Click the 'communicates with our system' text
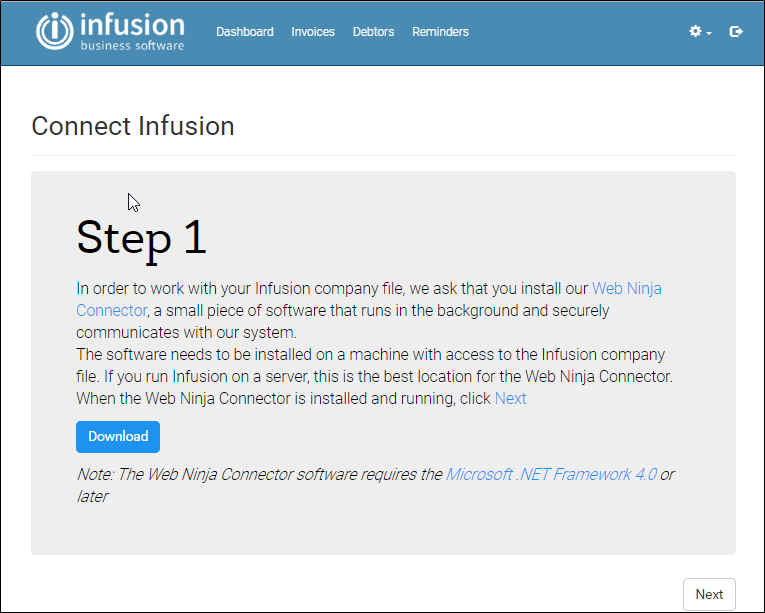Viewport: 765px width, 613px height. click(186, 332)
